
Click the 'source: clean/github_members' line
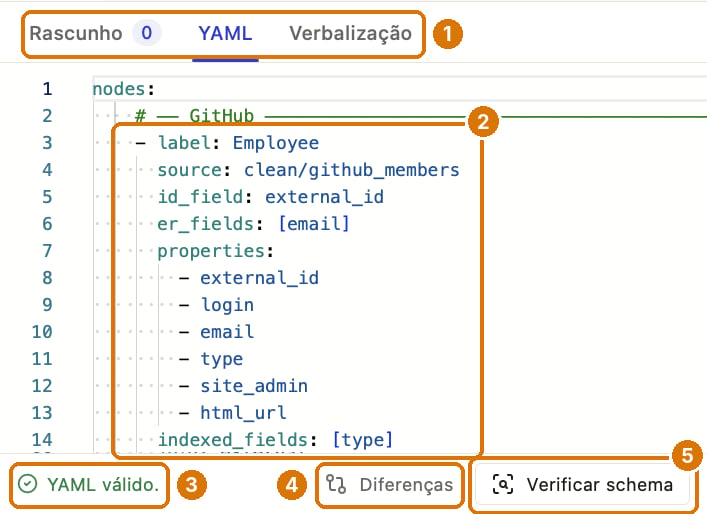click(x=308, y=170)
